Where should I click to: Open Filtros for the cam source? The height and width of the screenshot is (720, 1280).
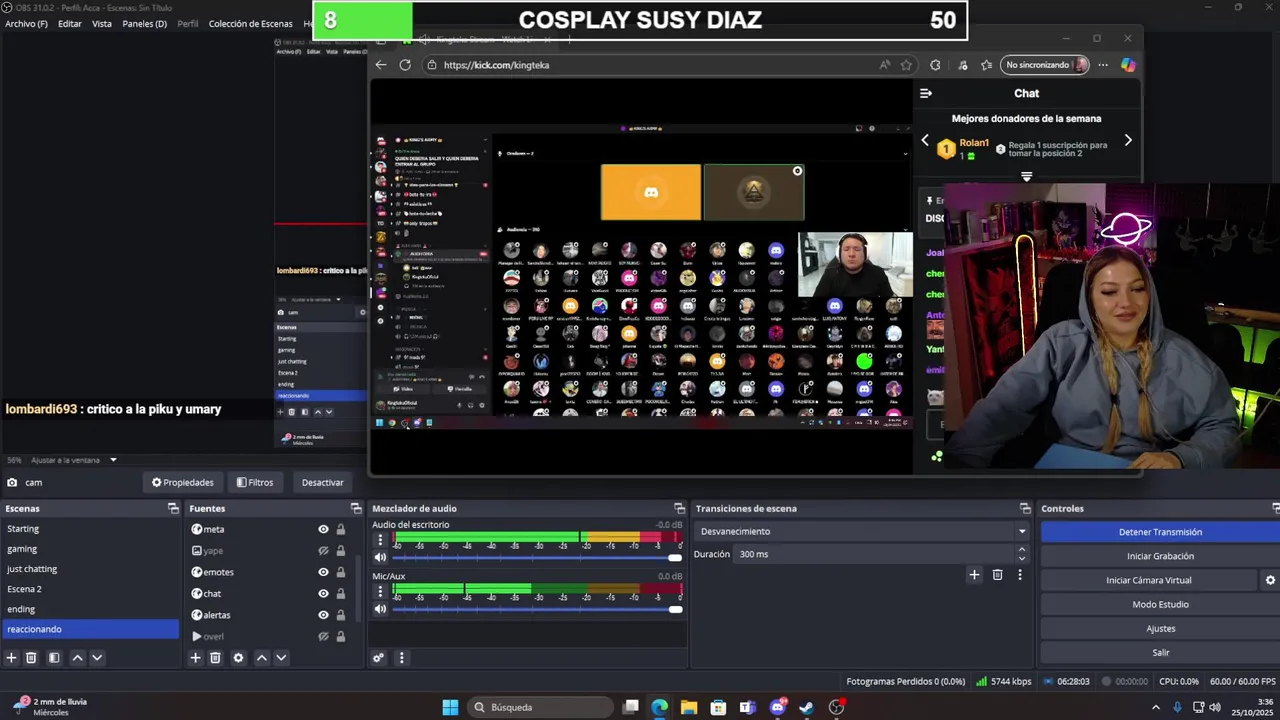[255, 482]
